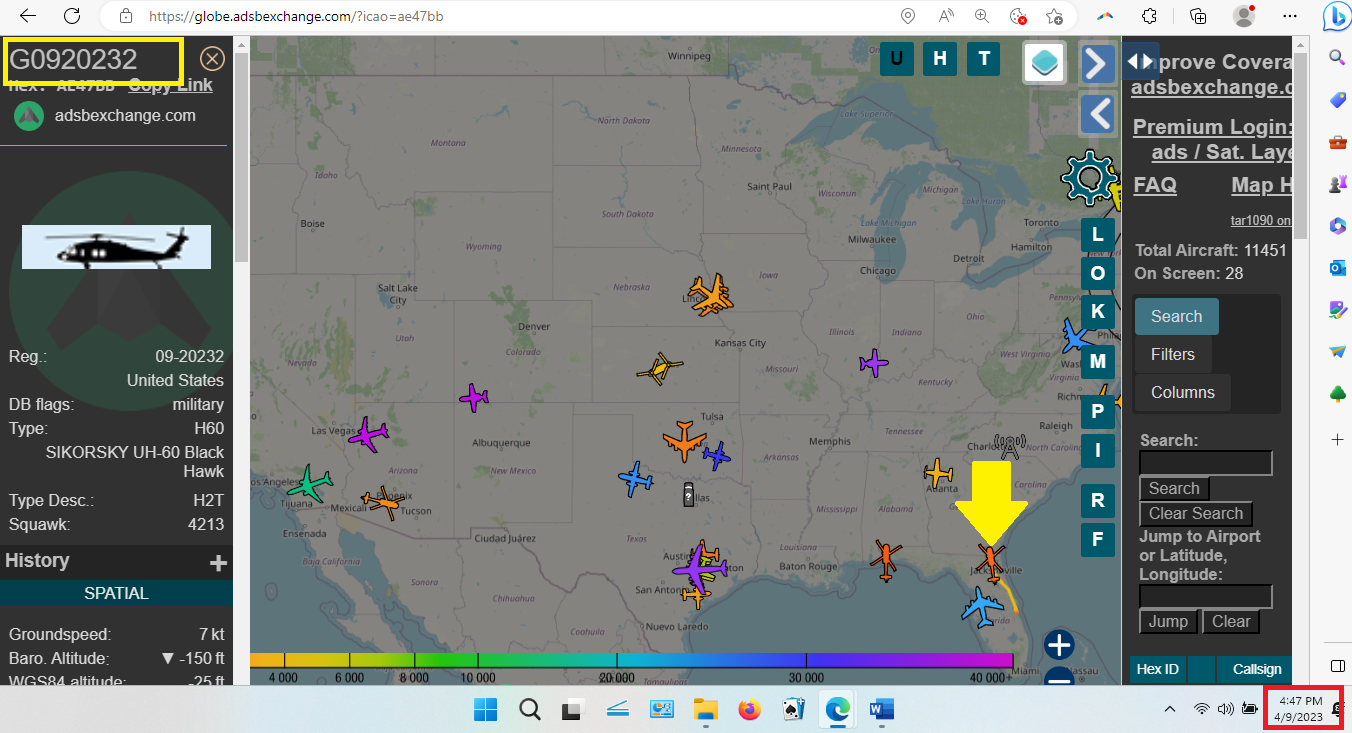Toggle the T map button
This screenshot has width=1352, height=733.
(984, 59)
